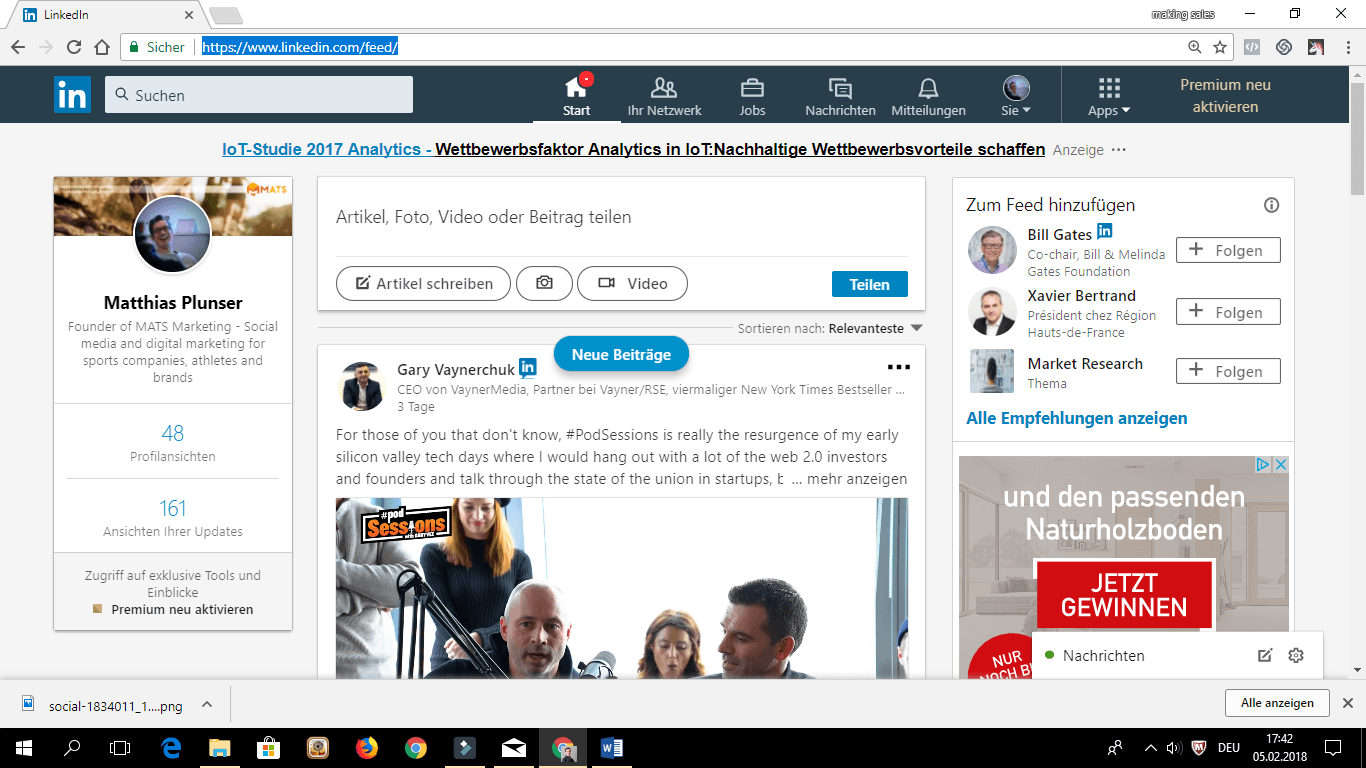The width and height of the screenshot is (1366, 768).
Task: Click the Gary Vaynerchuk post image
Action: coord(622,589)
